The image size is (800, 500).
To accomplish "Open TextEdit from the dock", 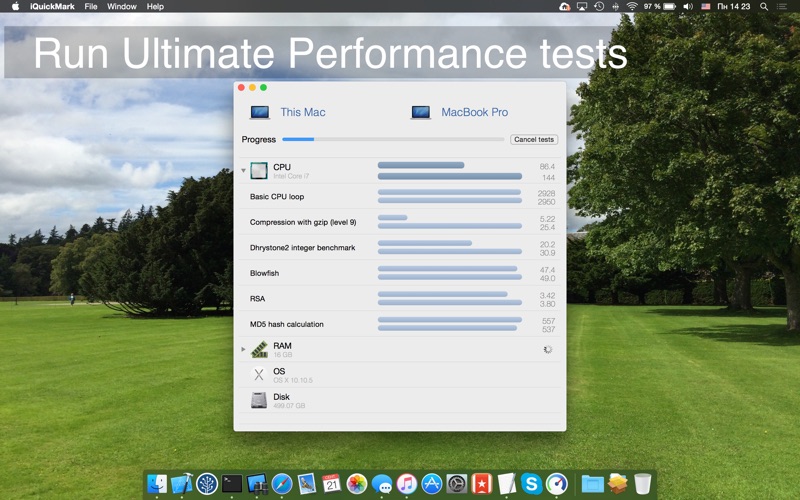I will [507, 484].
